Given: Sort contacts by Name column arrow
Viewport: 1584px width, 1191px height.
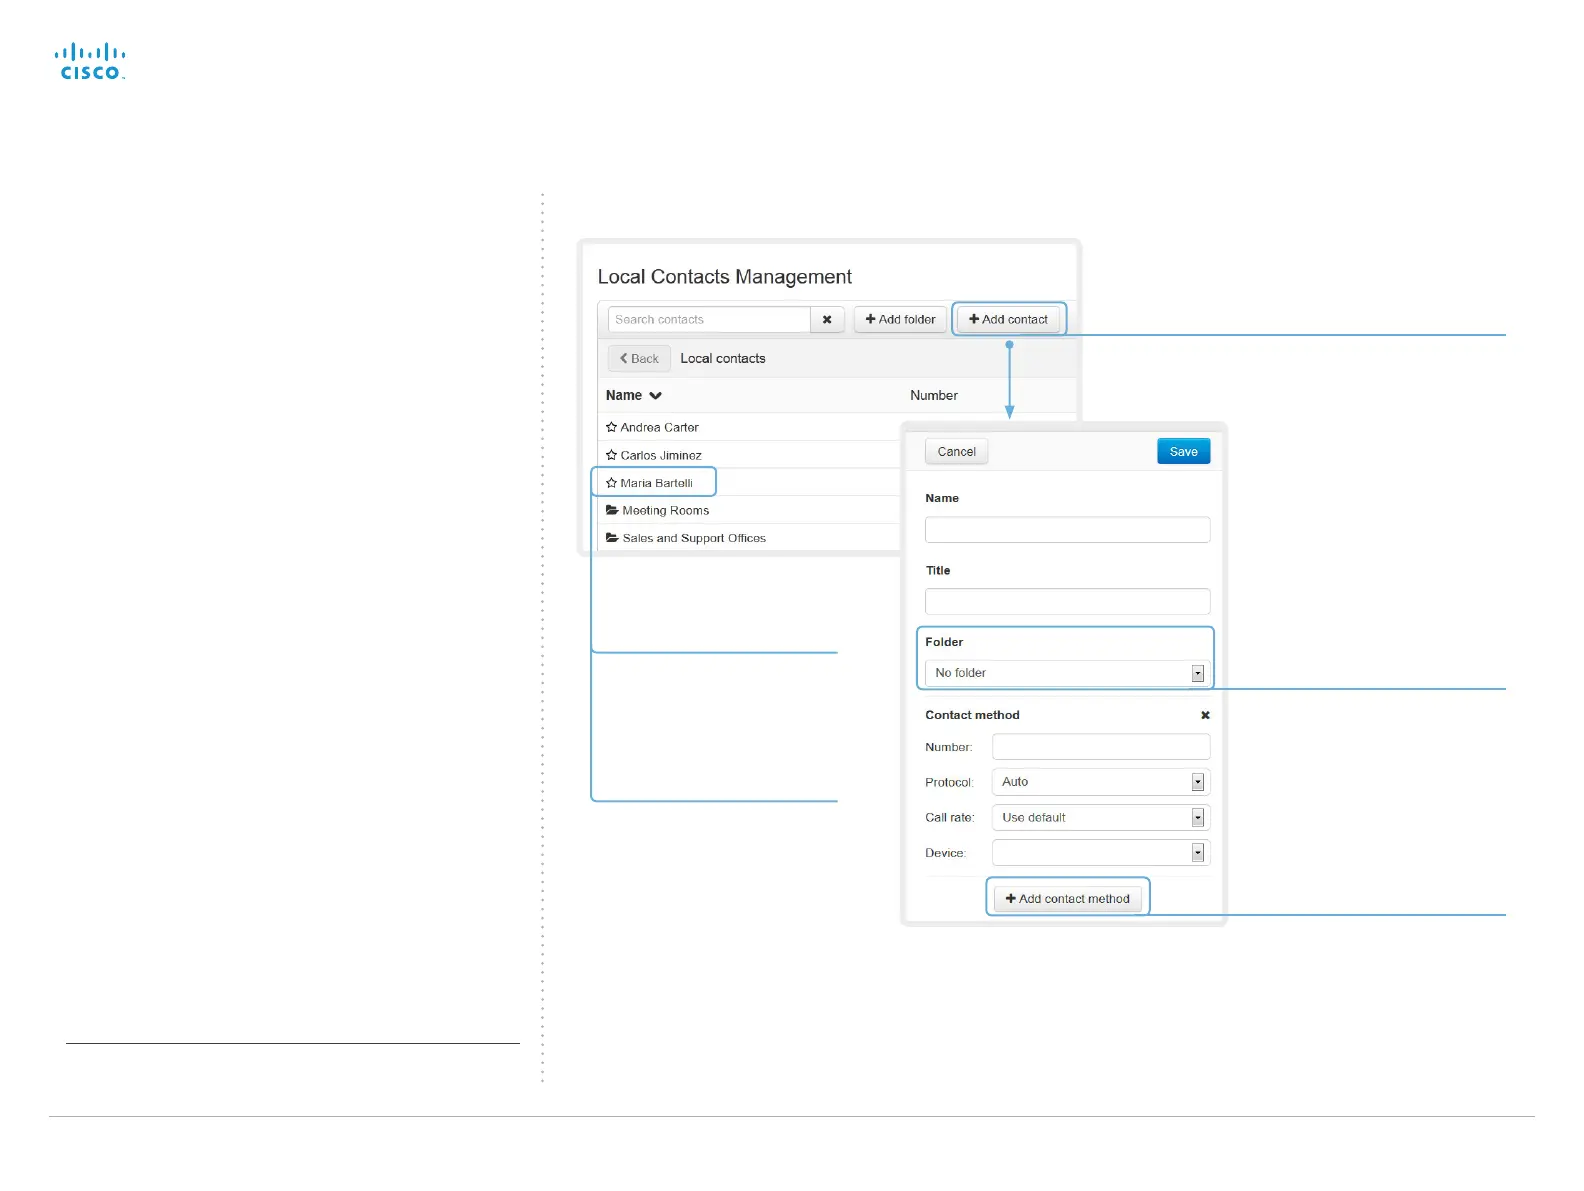Looking at the screenshot, I should coord(655,396).
